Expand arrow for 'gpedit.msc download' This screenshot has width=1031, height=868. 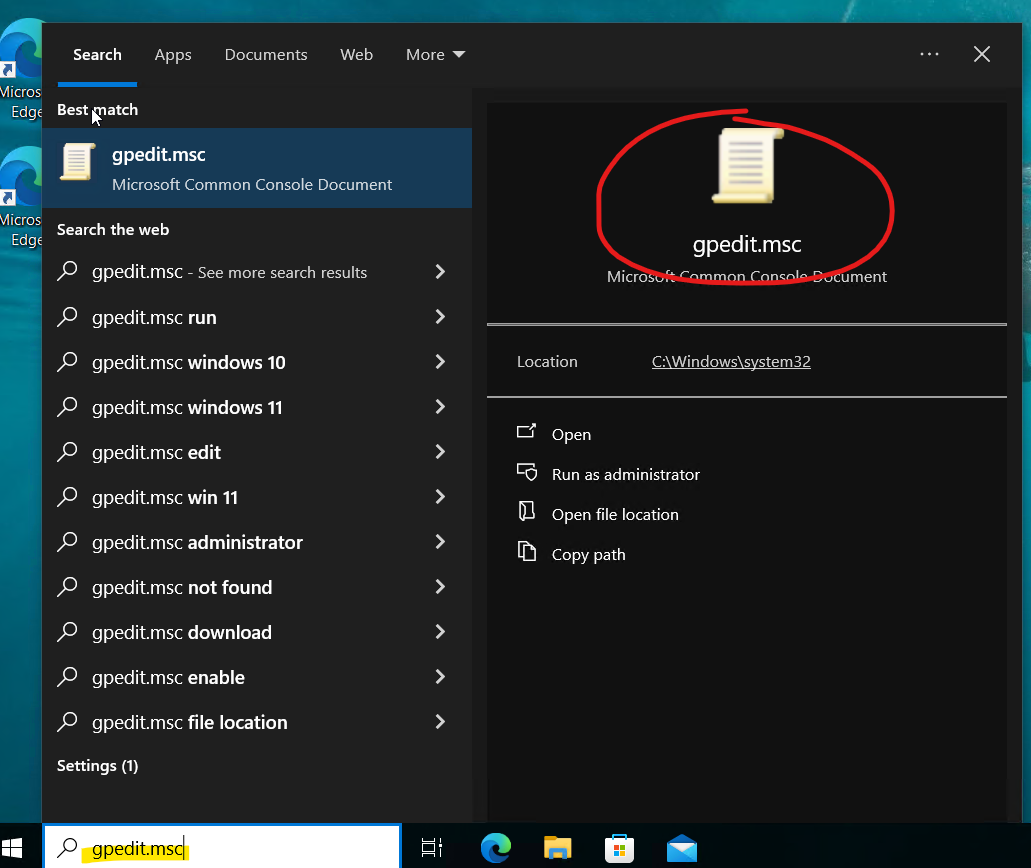tap(440, 632)
